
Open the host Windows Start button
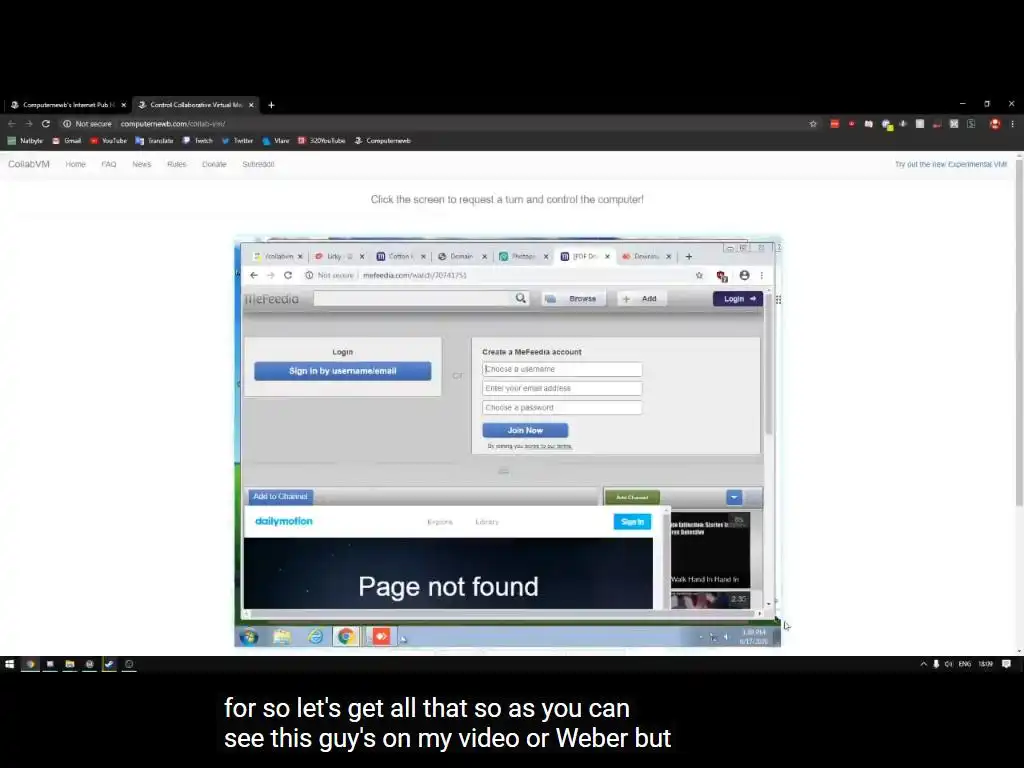coord(9,664)
